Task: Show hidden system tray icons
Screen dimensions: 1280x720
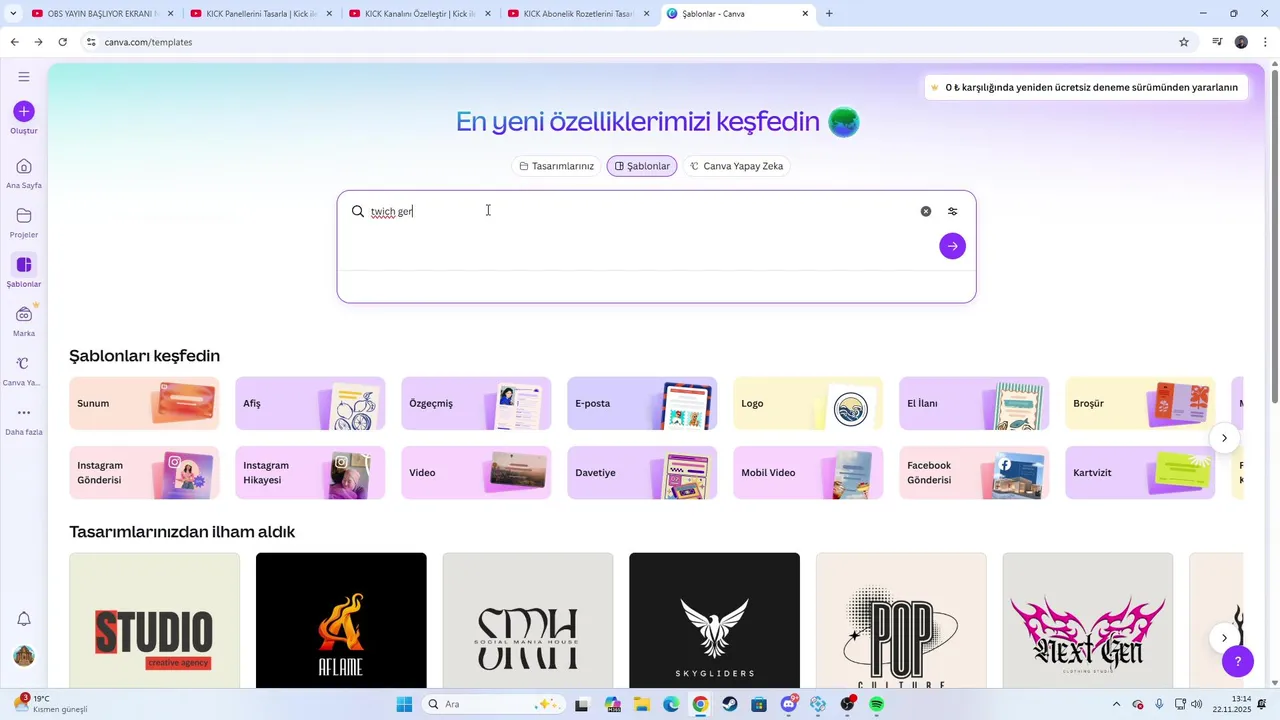Action: (1117, 704)
